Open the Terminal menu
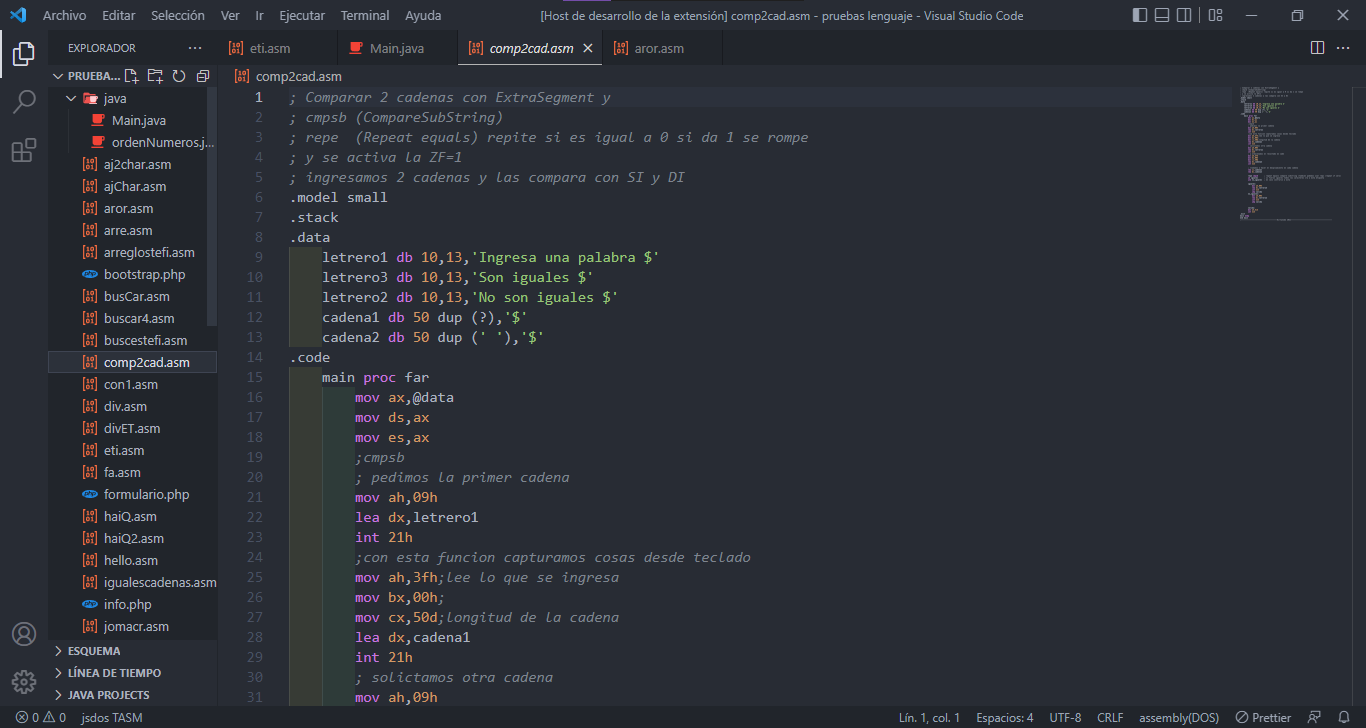Screen dimensions: 1366x728 tap(364, 15)
